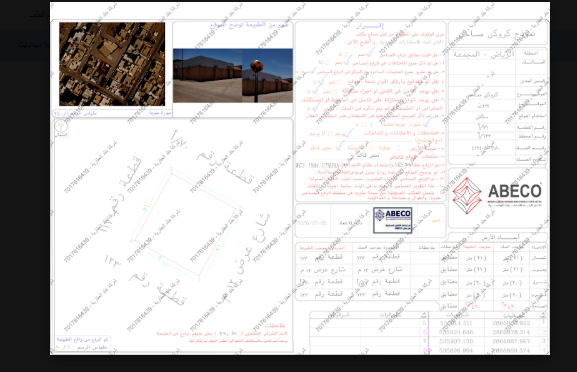Tick the جبلية land type checkbox
The width and height of the screenshot is (577, 372).
tap(397, 148)
